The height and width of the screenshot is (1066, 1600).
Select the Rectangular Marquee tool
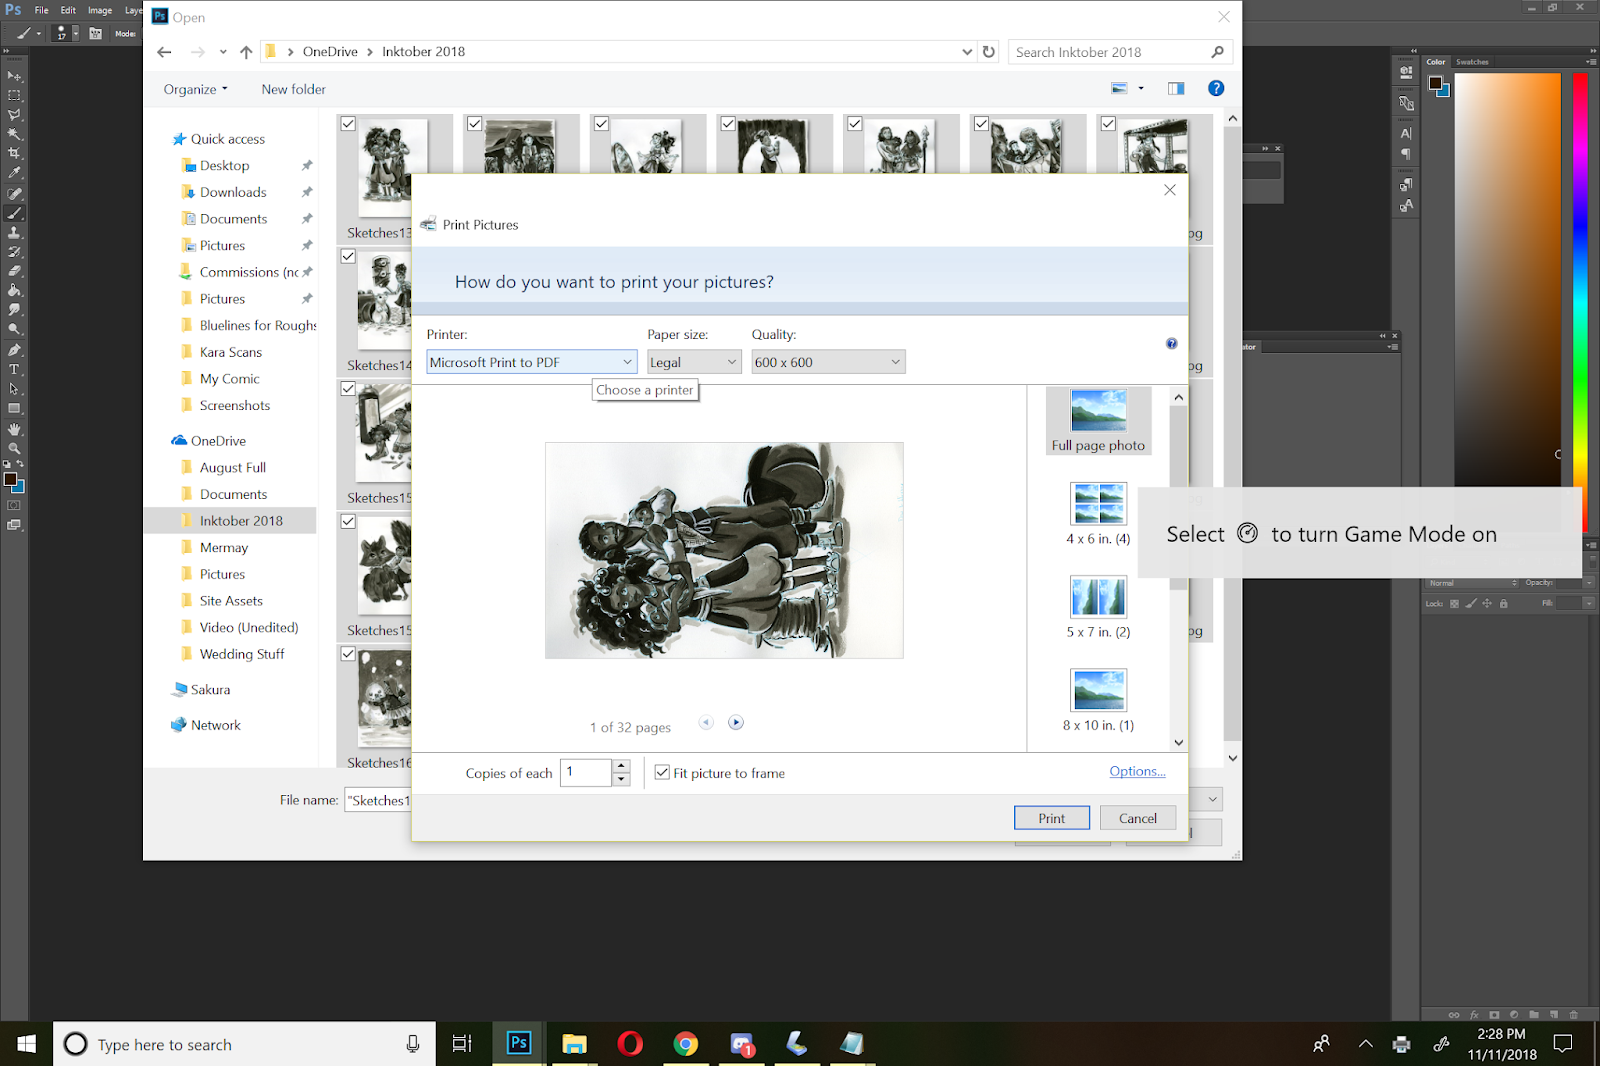(x=14, y=96)
